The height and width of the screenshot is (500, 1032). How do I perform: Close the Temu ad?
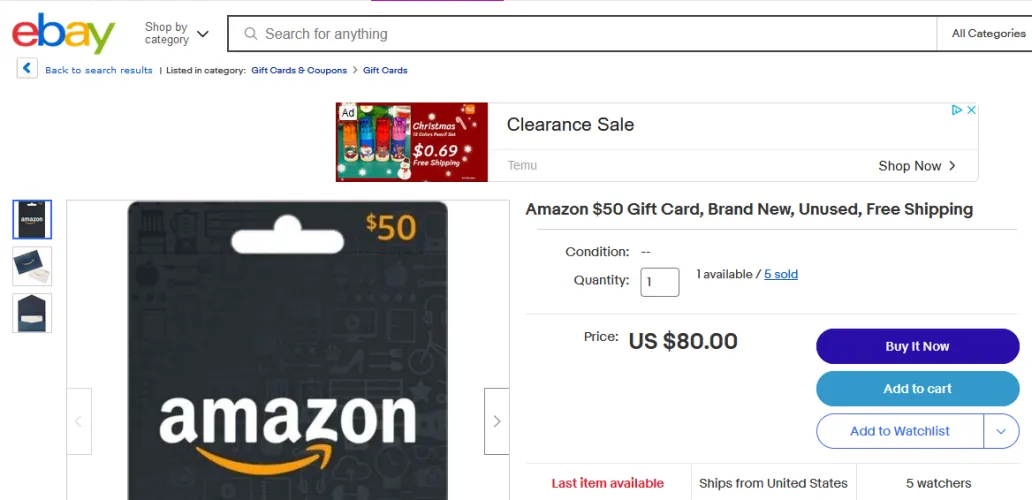click(x=970, y=110)
